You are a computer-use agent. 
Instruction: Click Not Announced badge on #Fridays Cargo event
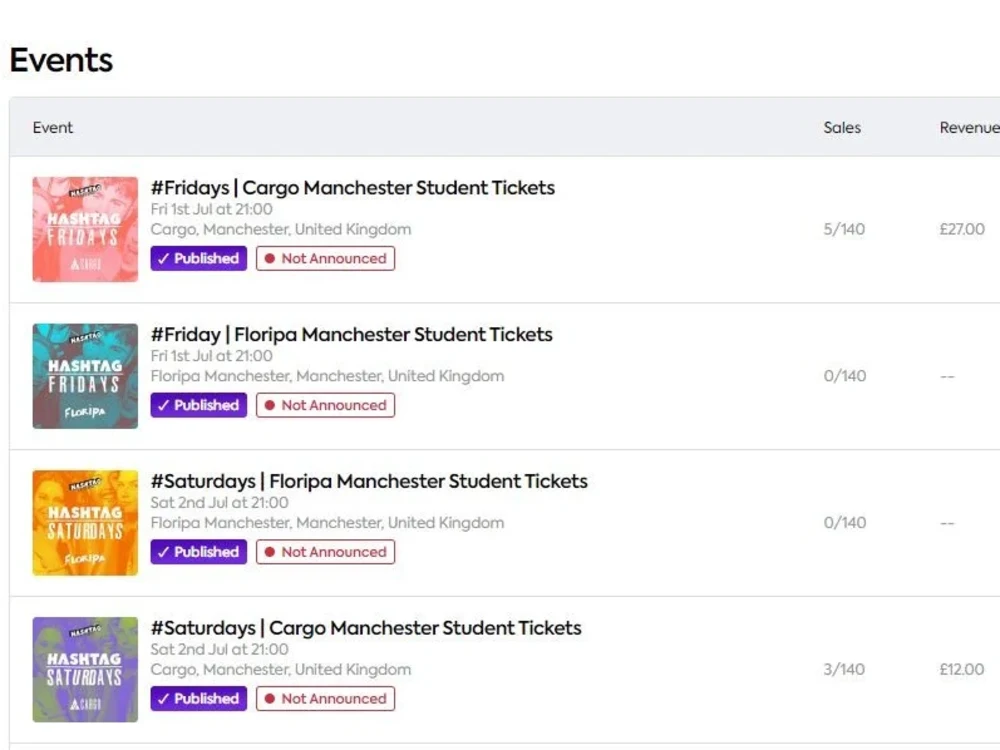325,258
